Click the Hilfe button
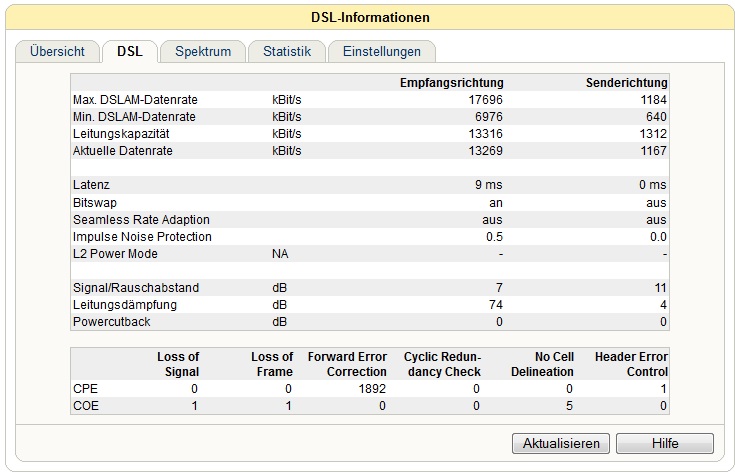The height and width of the screenshot is (472, 735). point(665,443)
